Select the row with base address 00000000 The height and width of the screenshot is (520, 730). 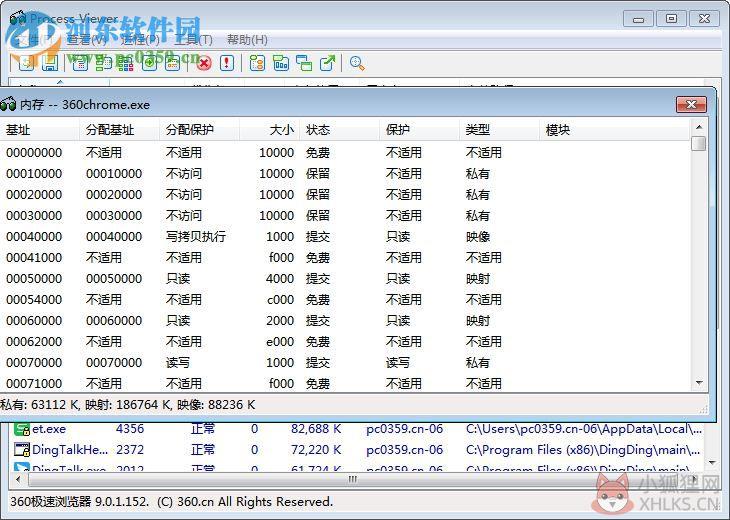tap(345, 153)
